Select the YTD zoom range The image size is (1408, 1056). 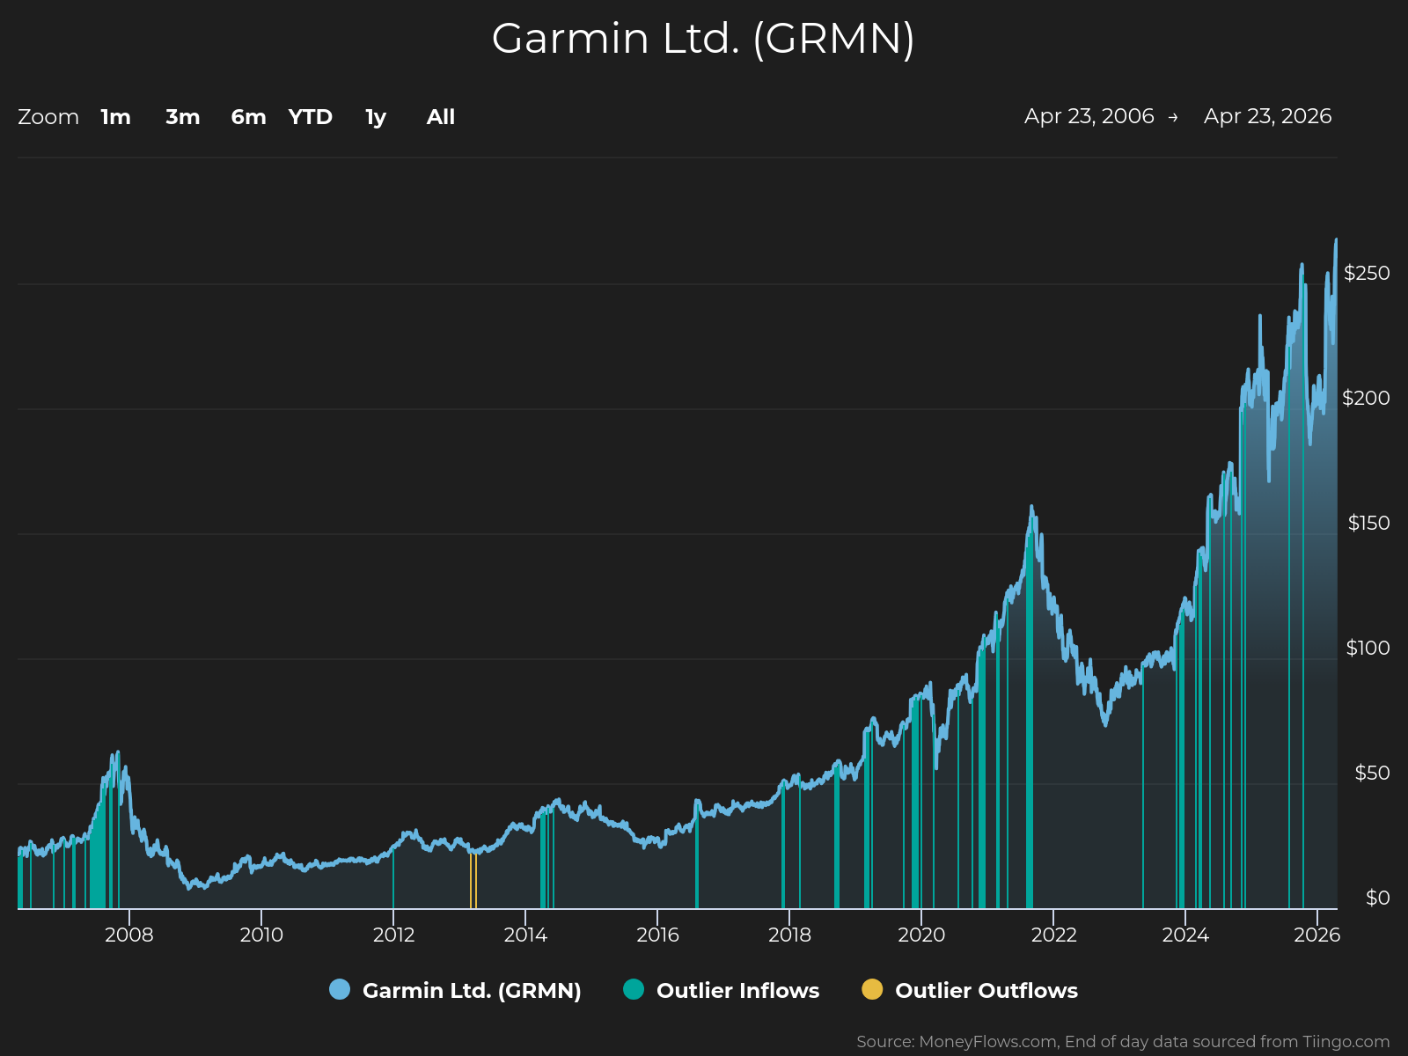[310, 117]
